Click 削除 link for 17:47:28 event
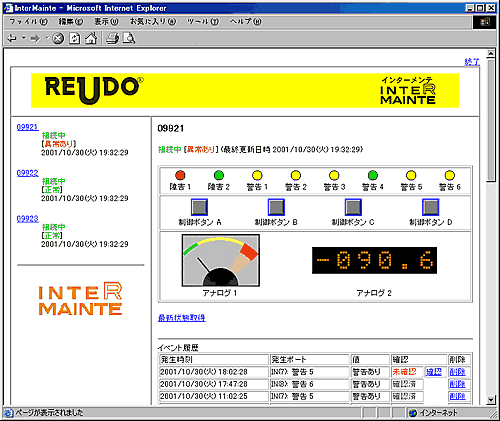 click(x=457, y=384)
